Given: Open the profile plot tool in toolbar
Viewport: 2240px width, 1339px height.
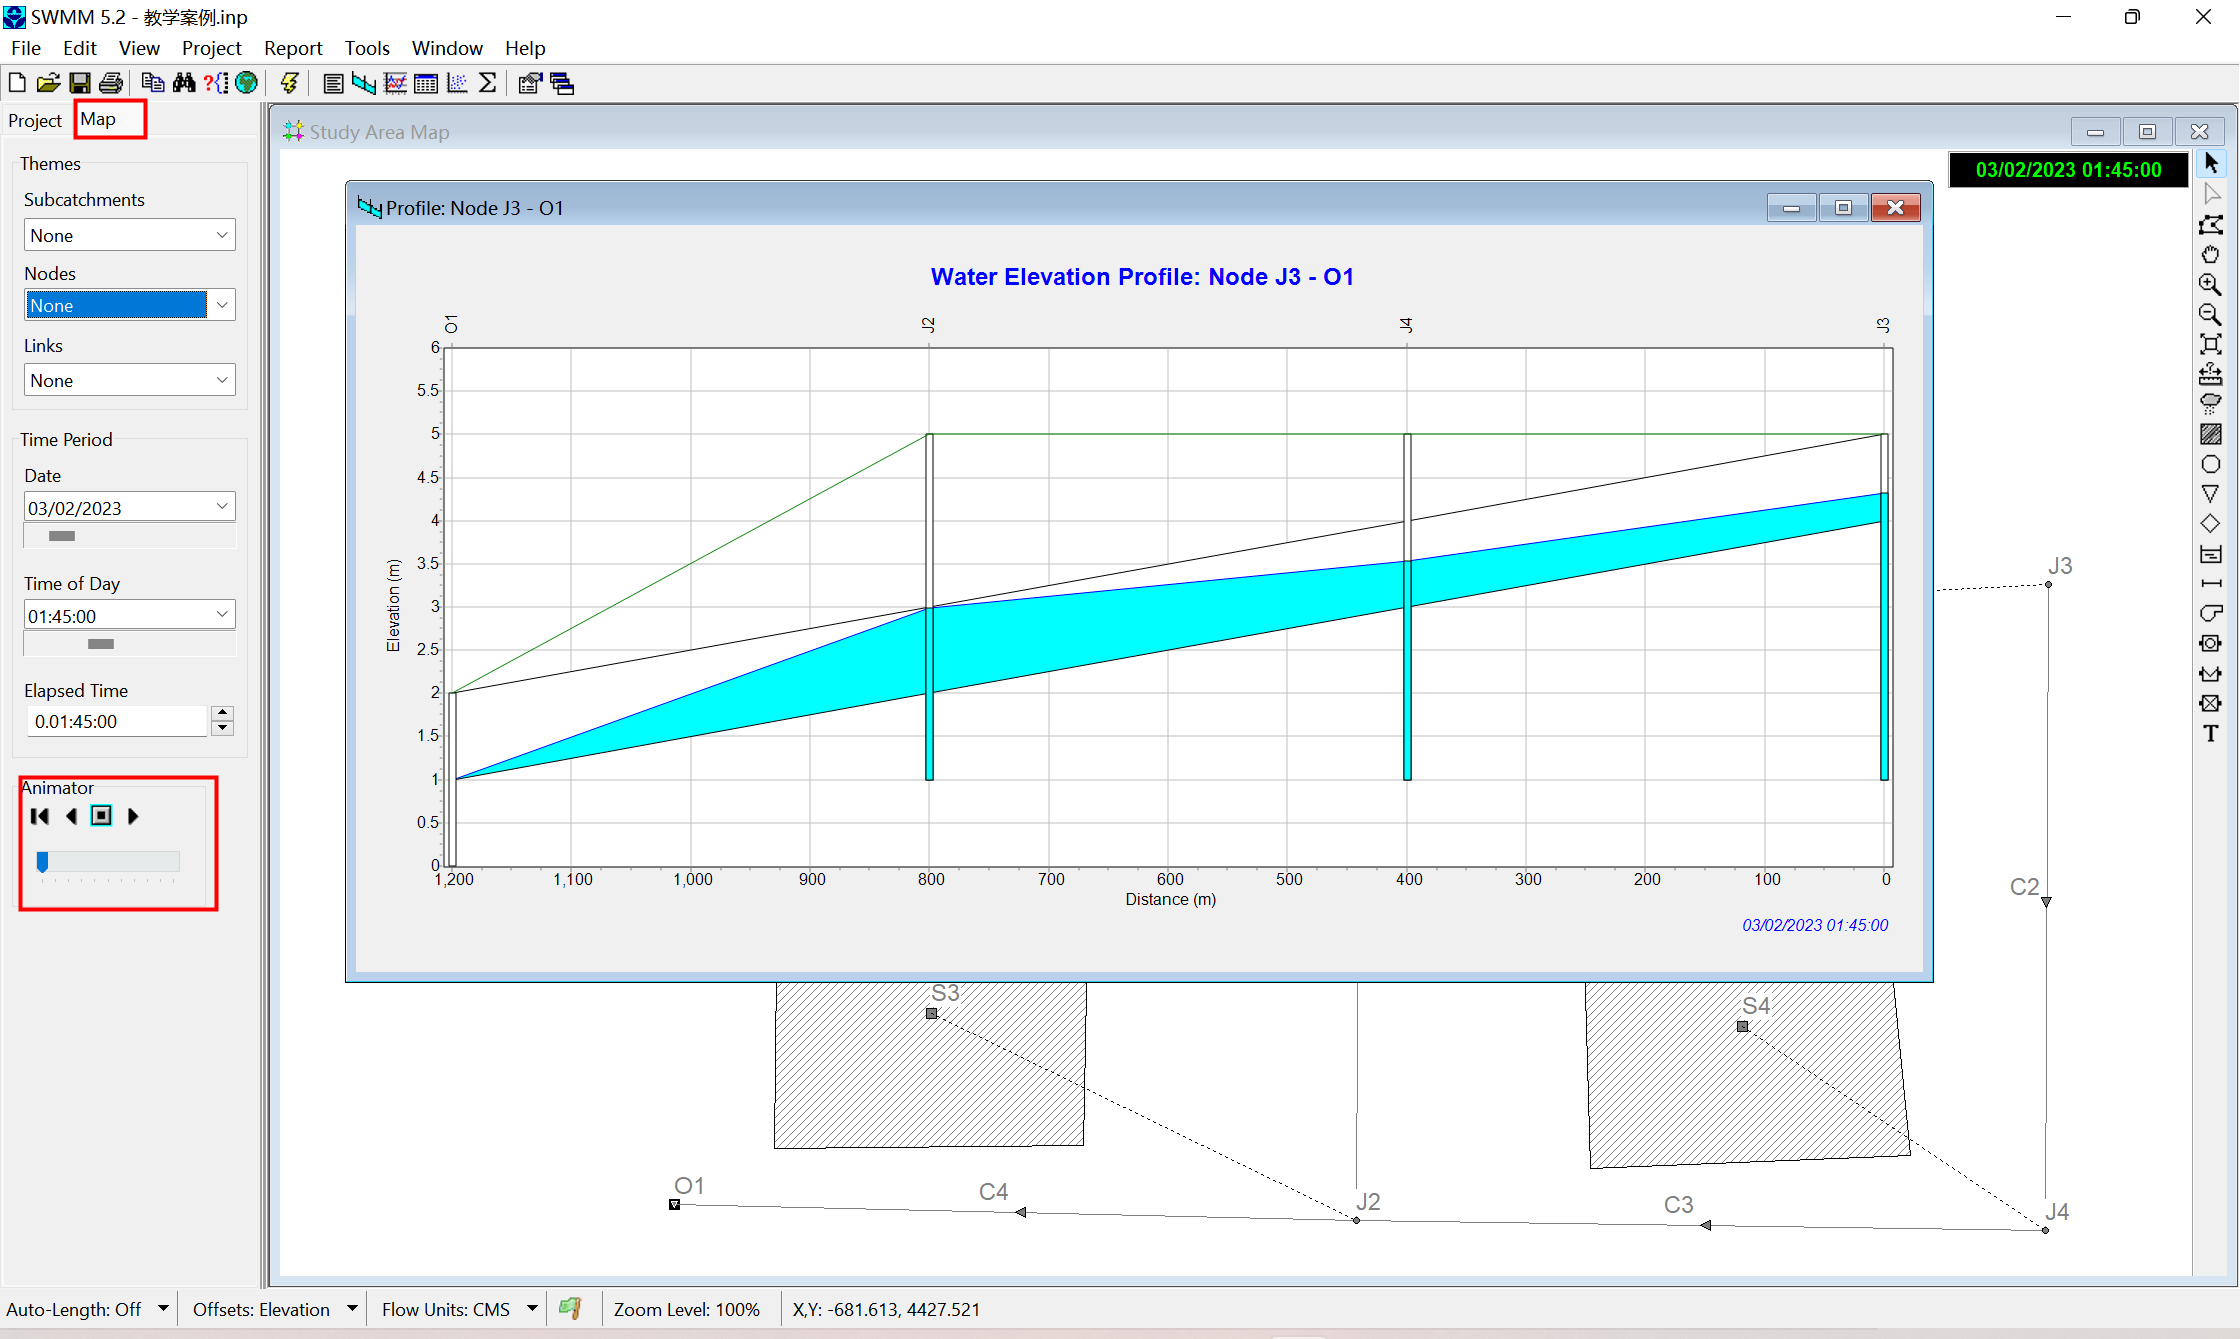Looking at the screenshot, I should click(364, 83).
